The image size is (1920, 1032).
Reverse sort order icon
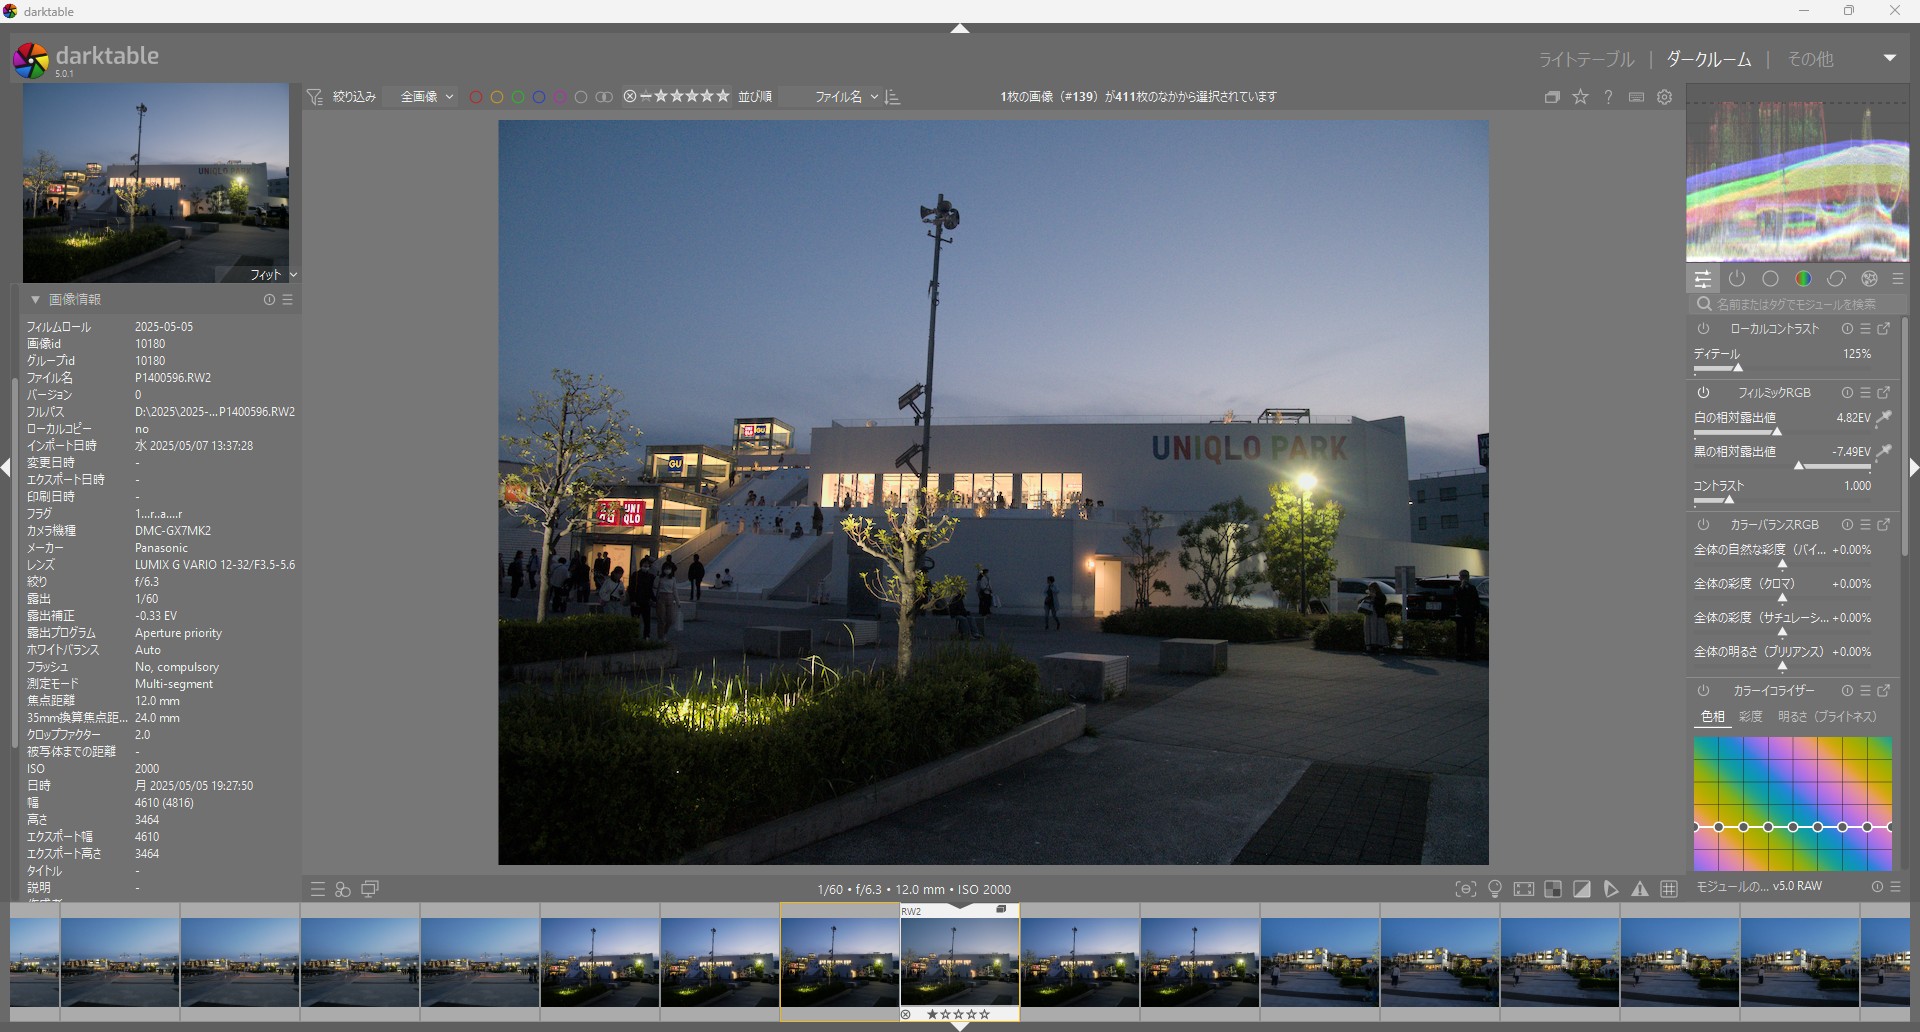tap(893, 97)
